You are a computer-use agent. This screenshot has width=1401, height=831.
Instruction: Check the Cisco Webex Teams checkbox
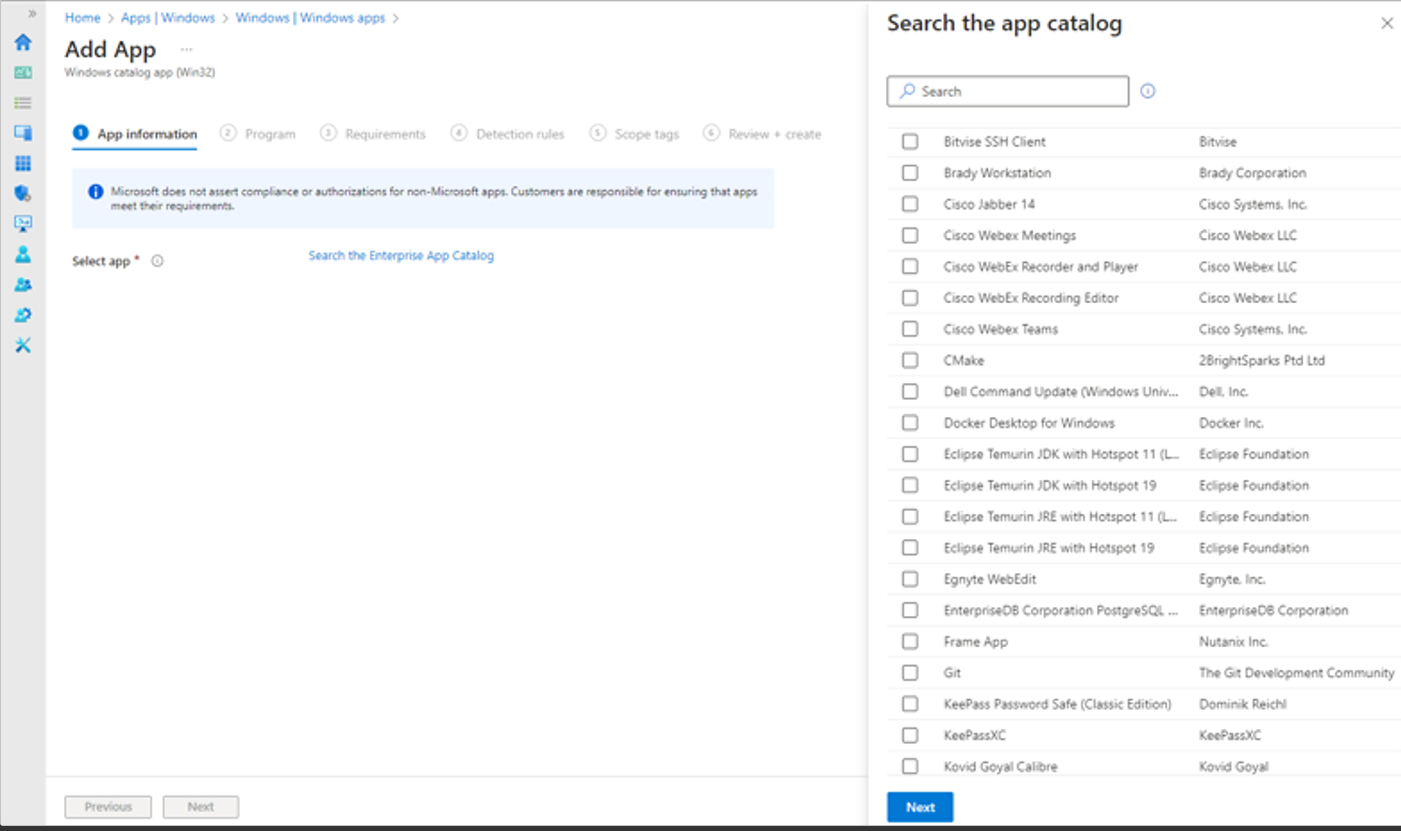(910, 329)
